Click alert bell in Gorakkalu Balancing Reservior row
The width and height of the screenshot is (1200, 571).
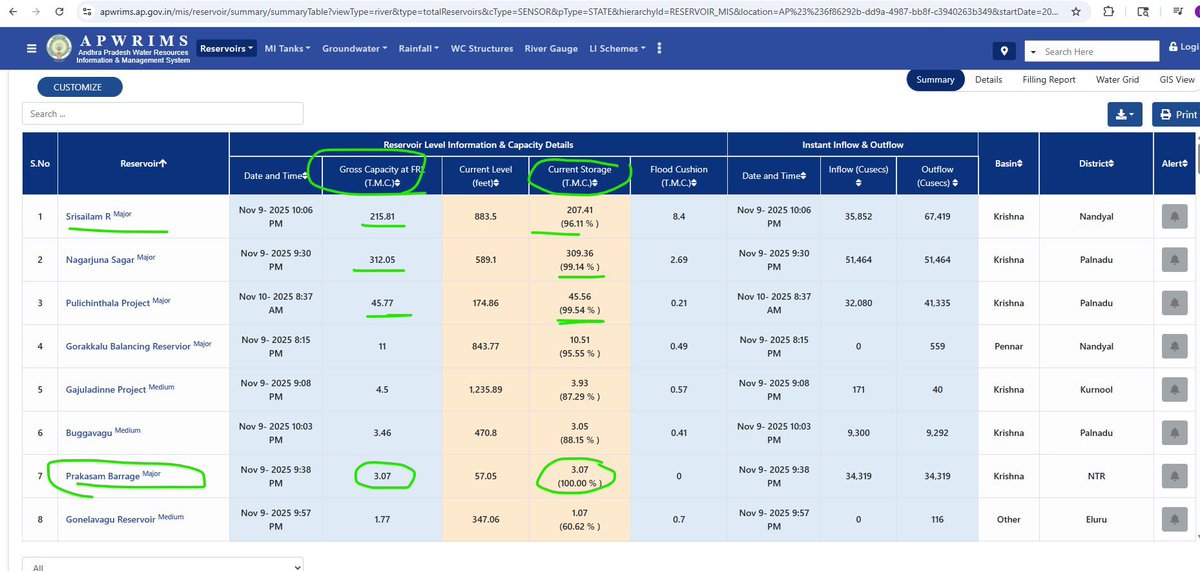coord(1174,346)
